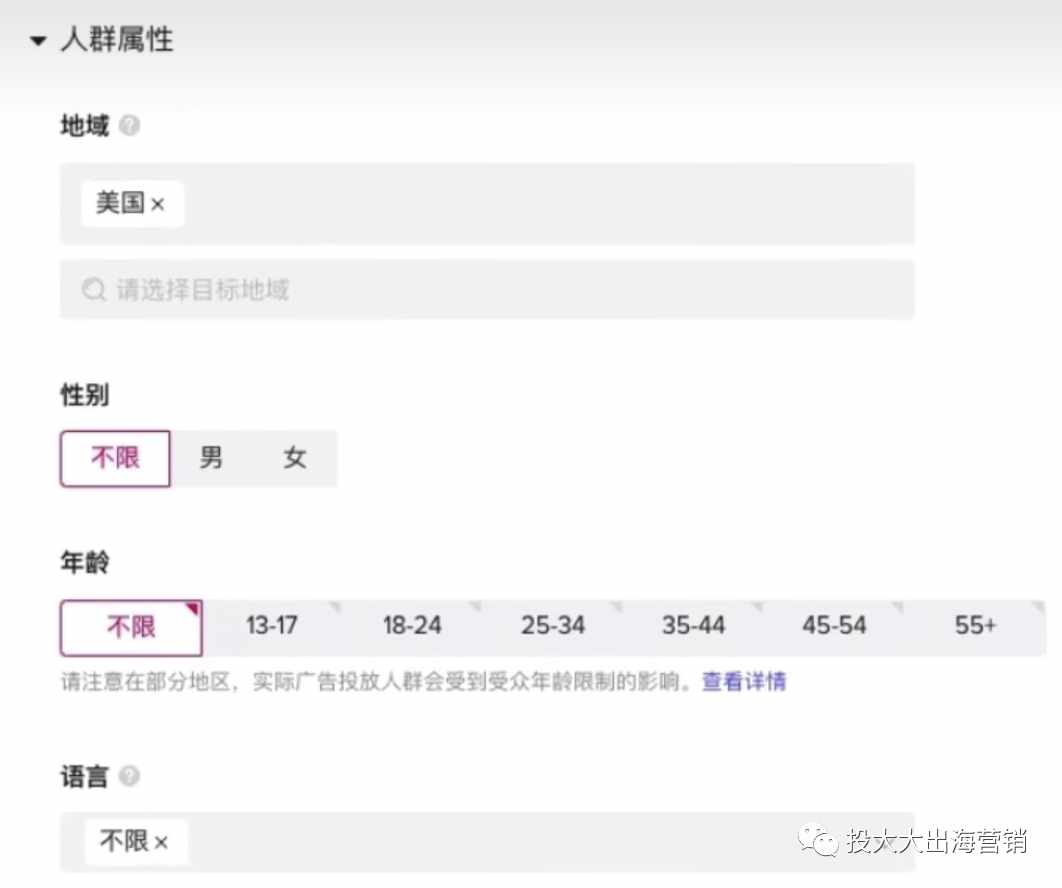Choose the 55+ age range
The height and width of the screenshot is (888, 1062).
[975, 626]
